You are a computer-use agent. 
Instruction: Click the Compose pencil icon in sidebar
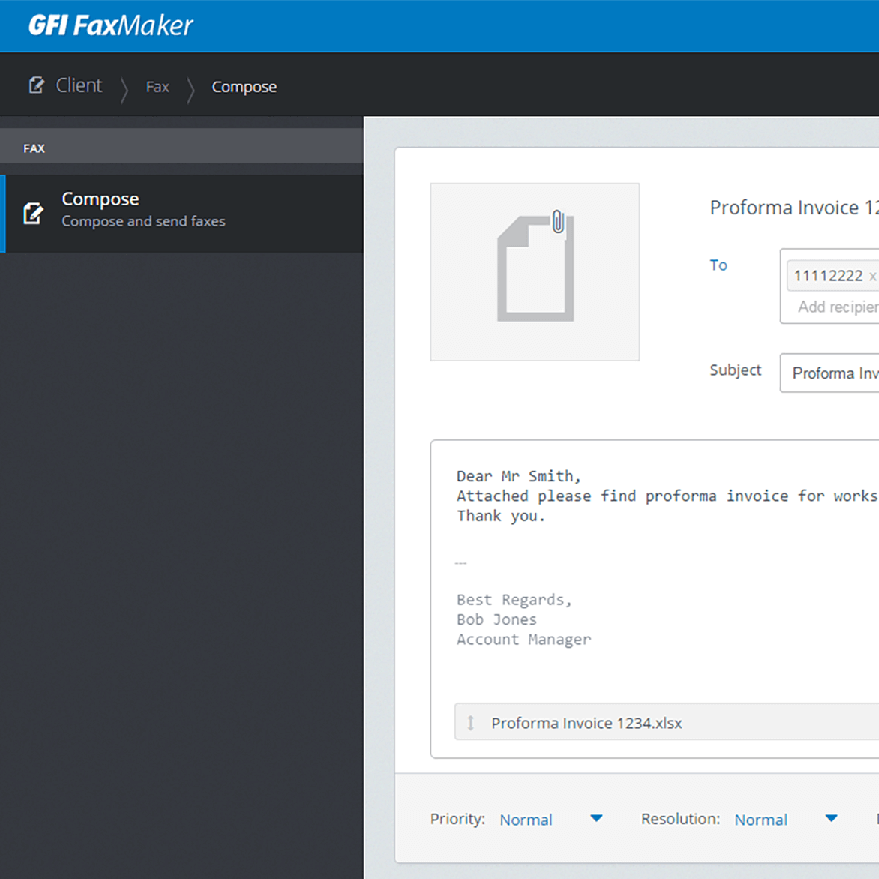click(33, 212)
